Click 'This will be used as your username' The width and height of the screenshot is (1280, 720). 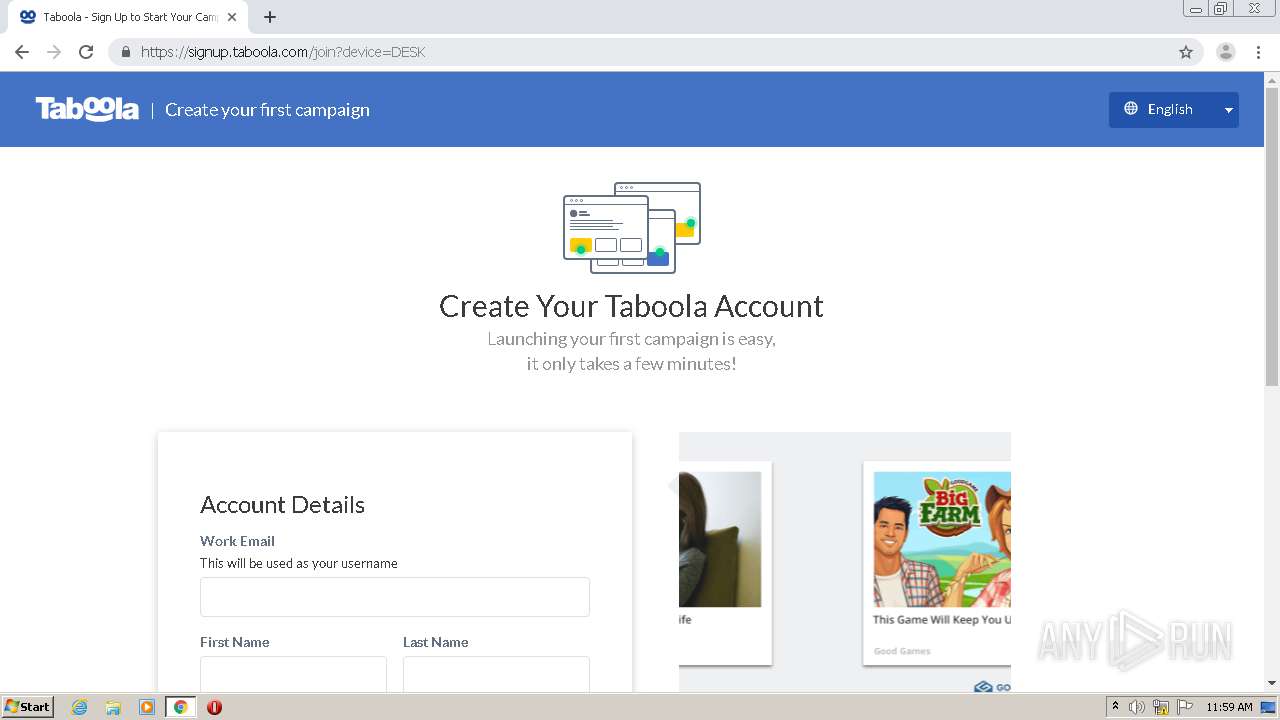point(299,563)
